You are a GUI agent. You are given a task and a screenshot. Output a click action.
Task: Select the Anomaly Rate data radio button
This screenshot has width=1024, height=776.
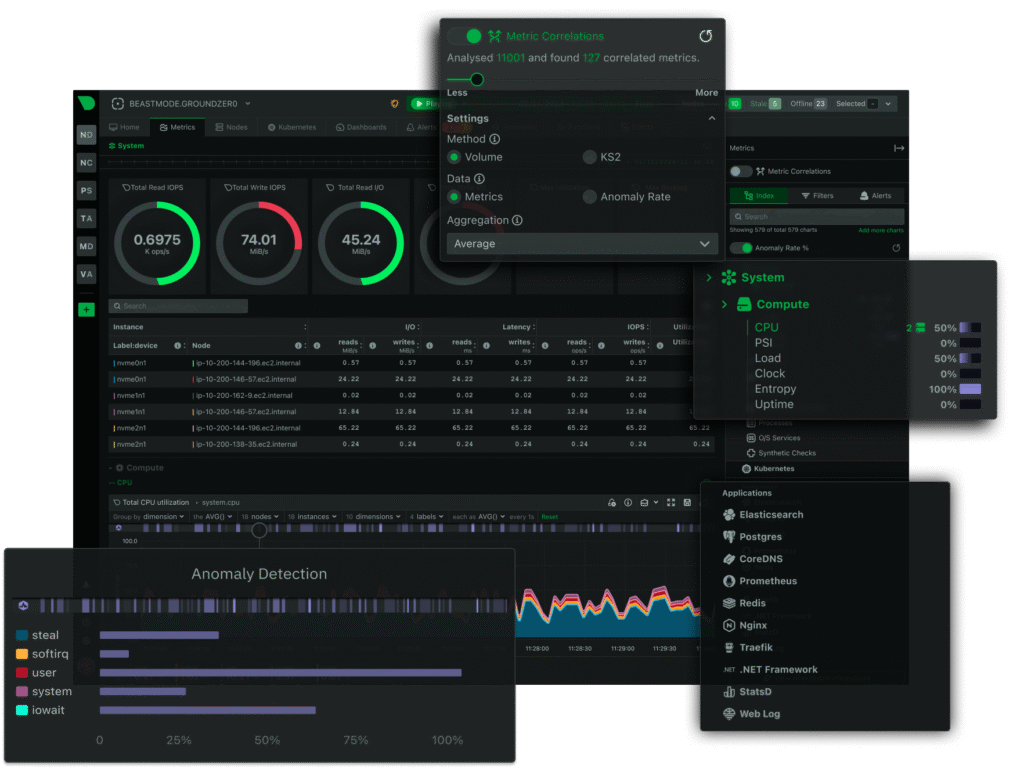(x=590, y=197)
